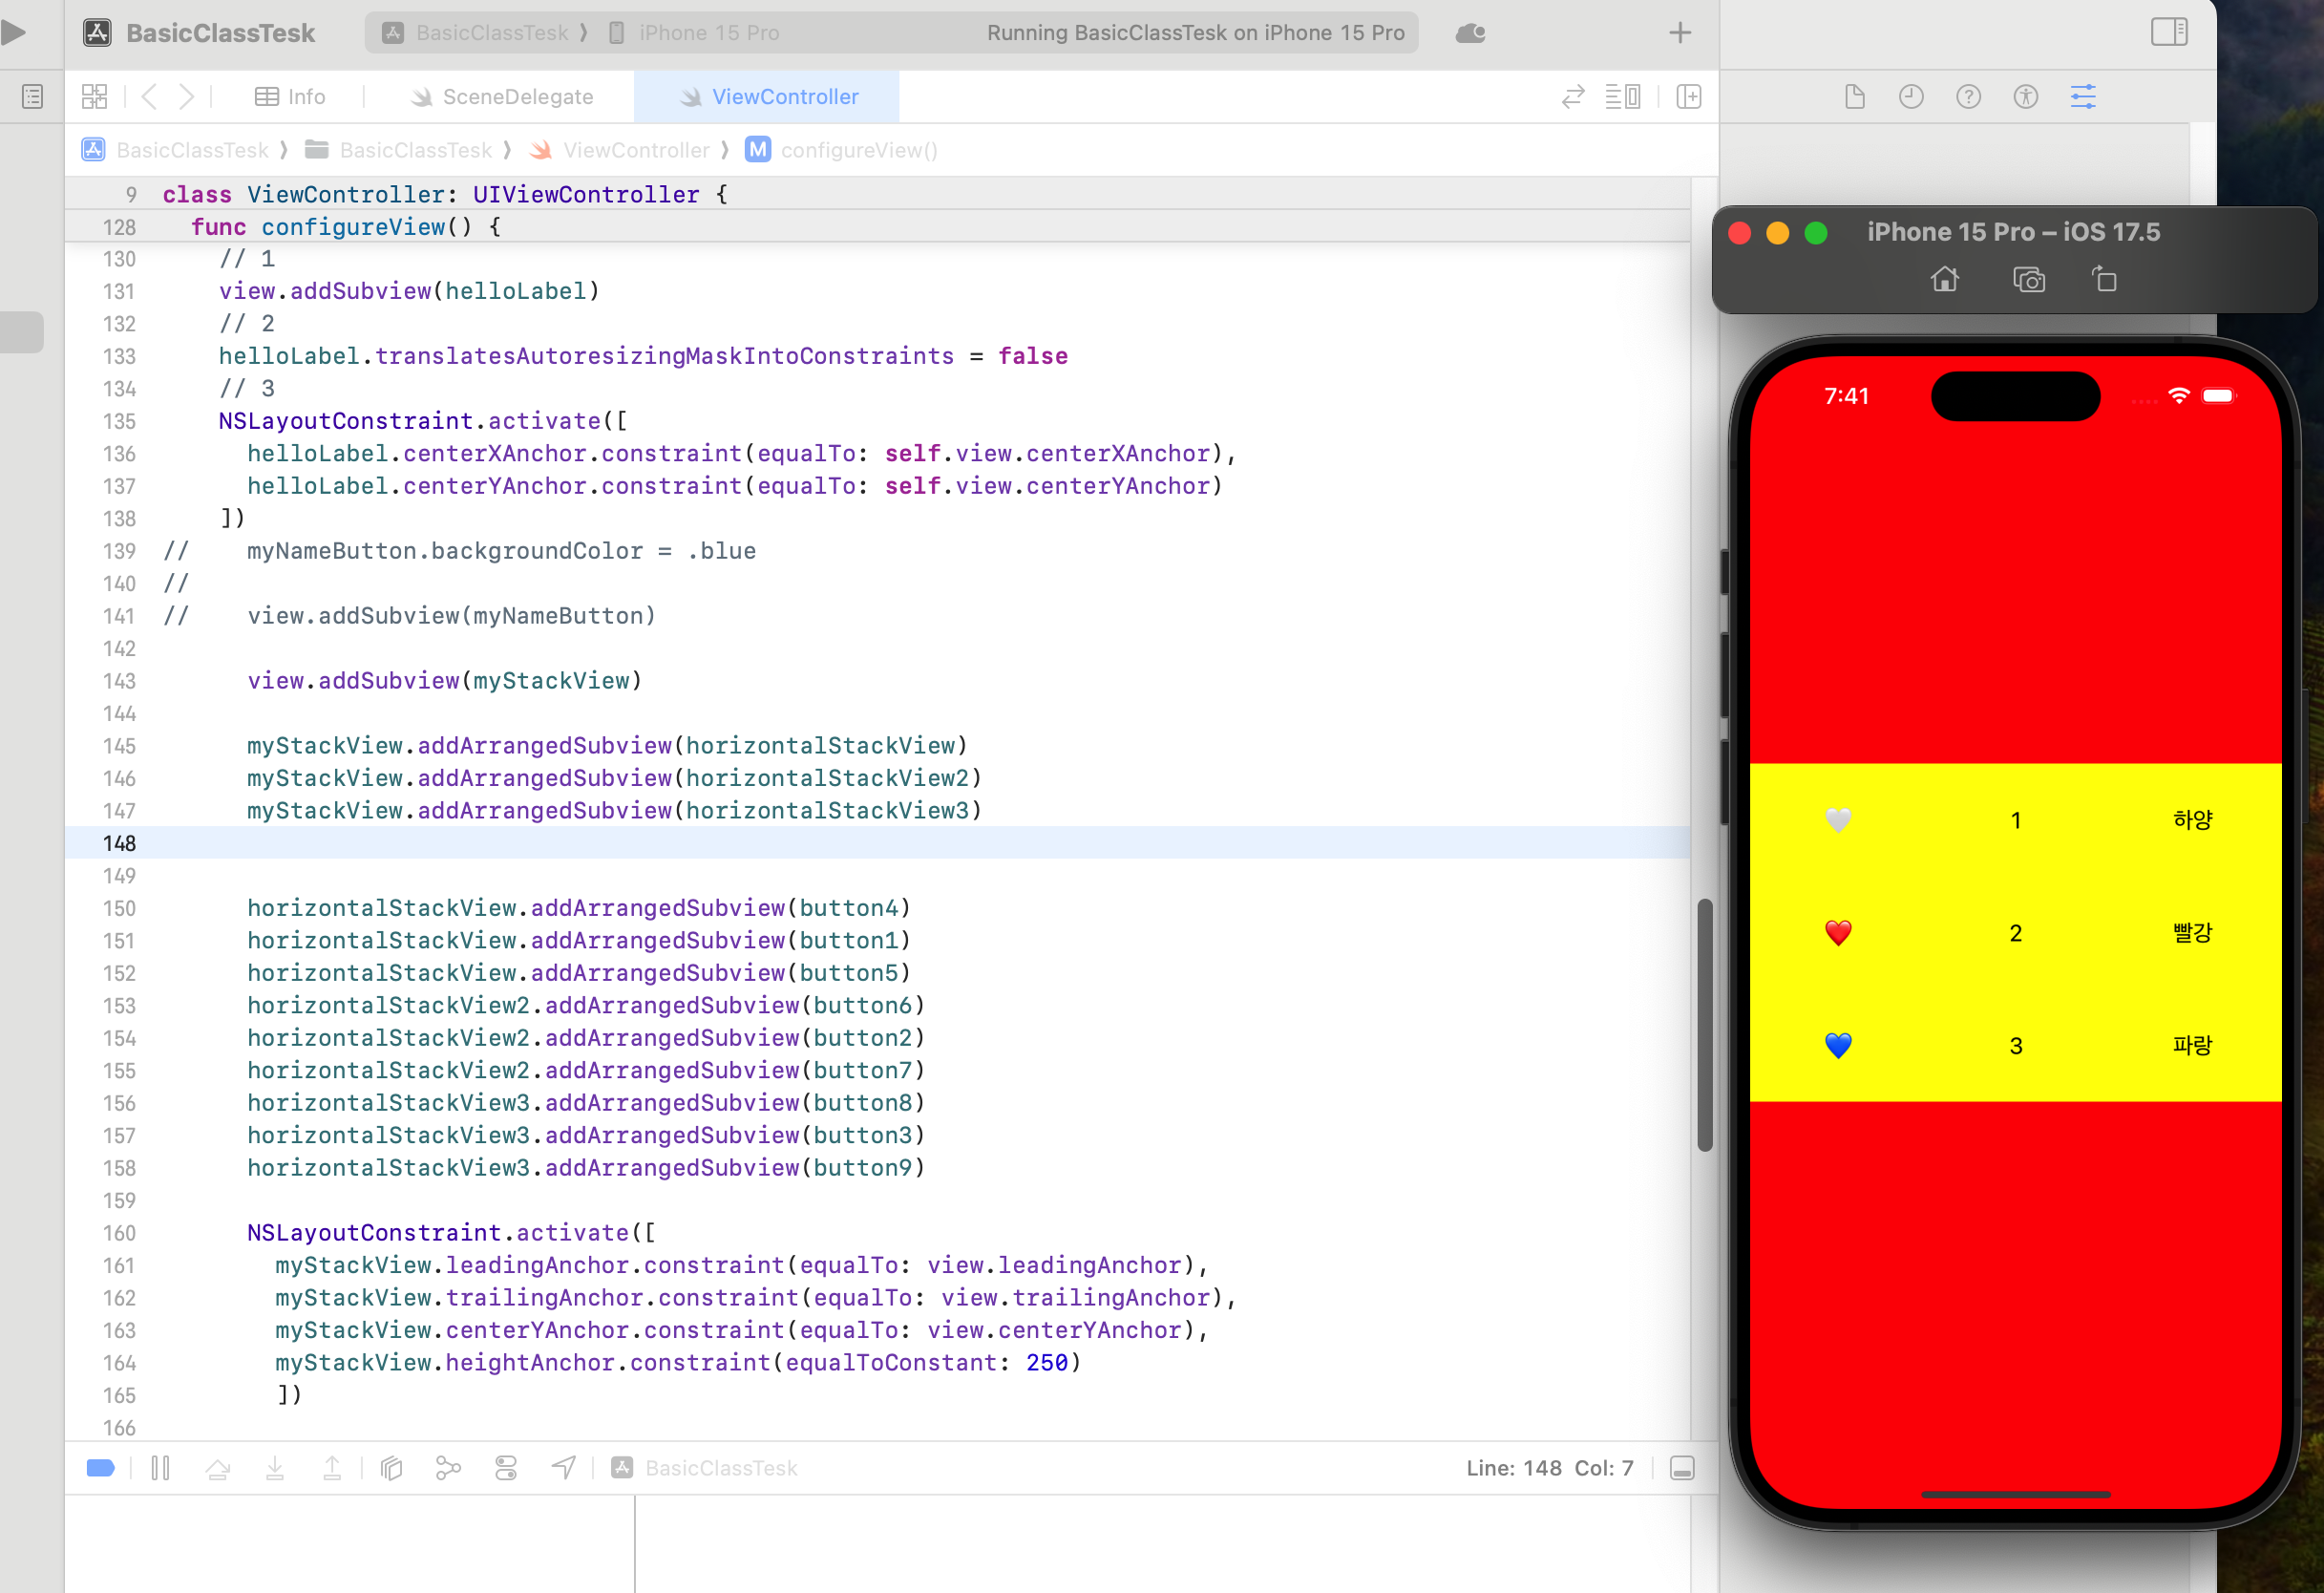The width and height of the screenshot is (2324, 1593).
Task: Click the plus Library button
Action: click(x=1680, y=33)
